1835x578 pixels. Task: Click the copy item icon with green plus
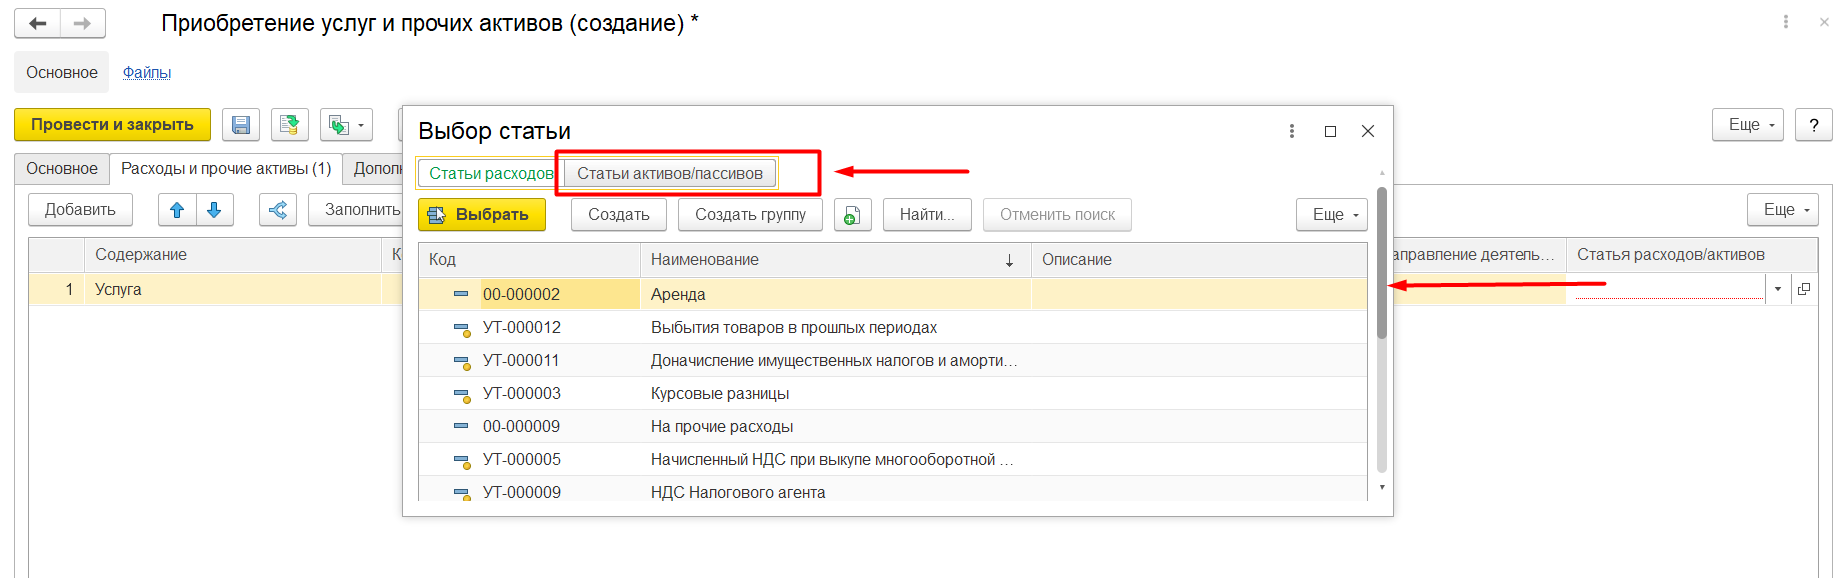pyautogui.click(x=853, y=215)
